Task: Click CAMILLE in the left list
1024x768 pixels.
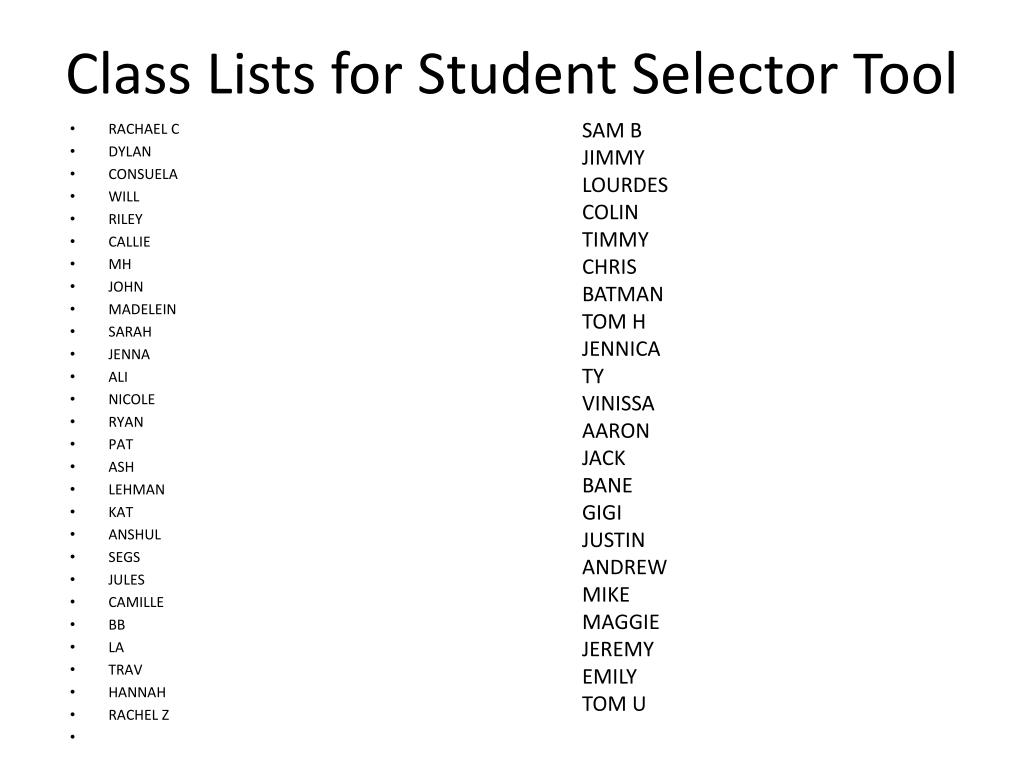Action: (136, 602)
